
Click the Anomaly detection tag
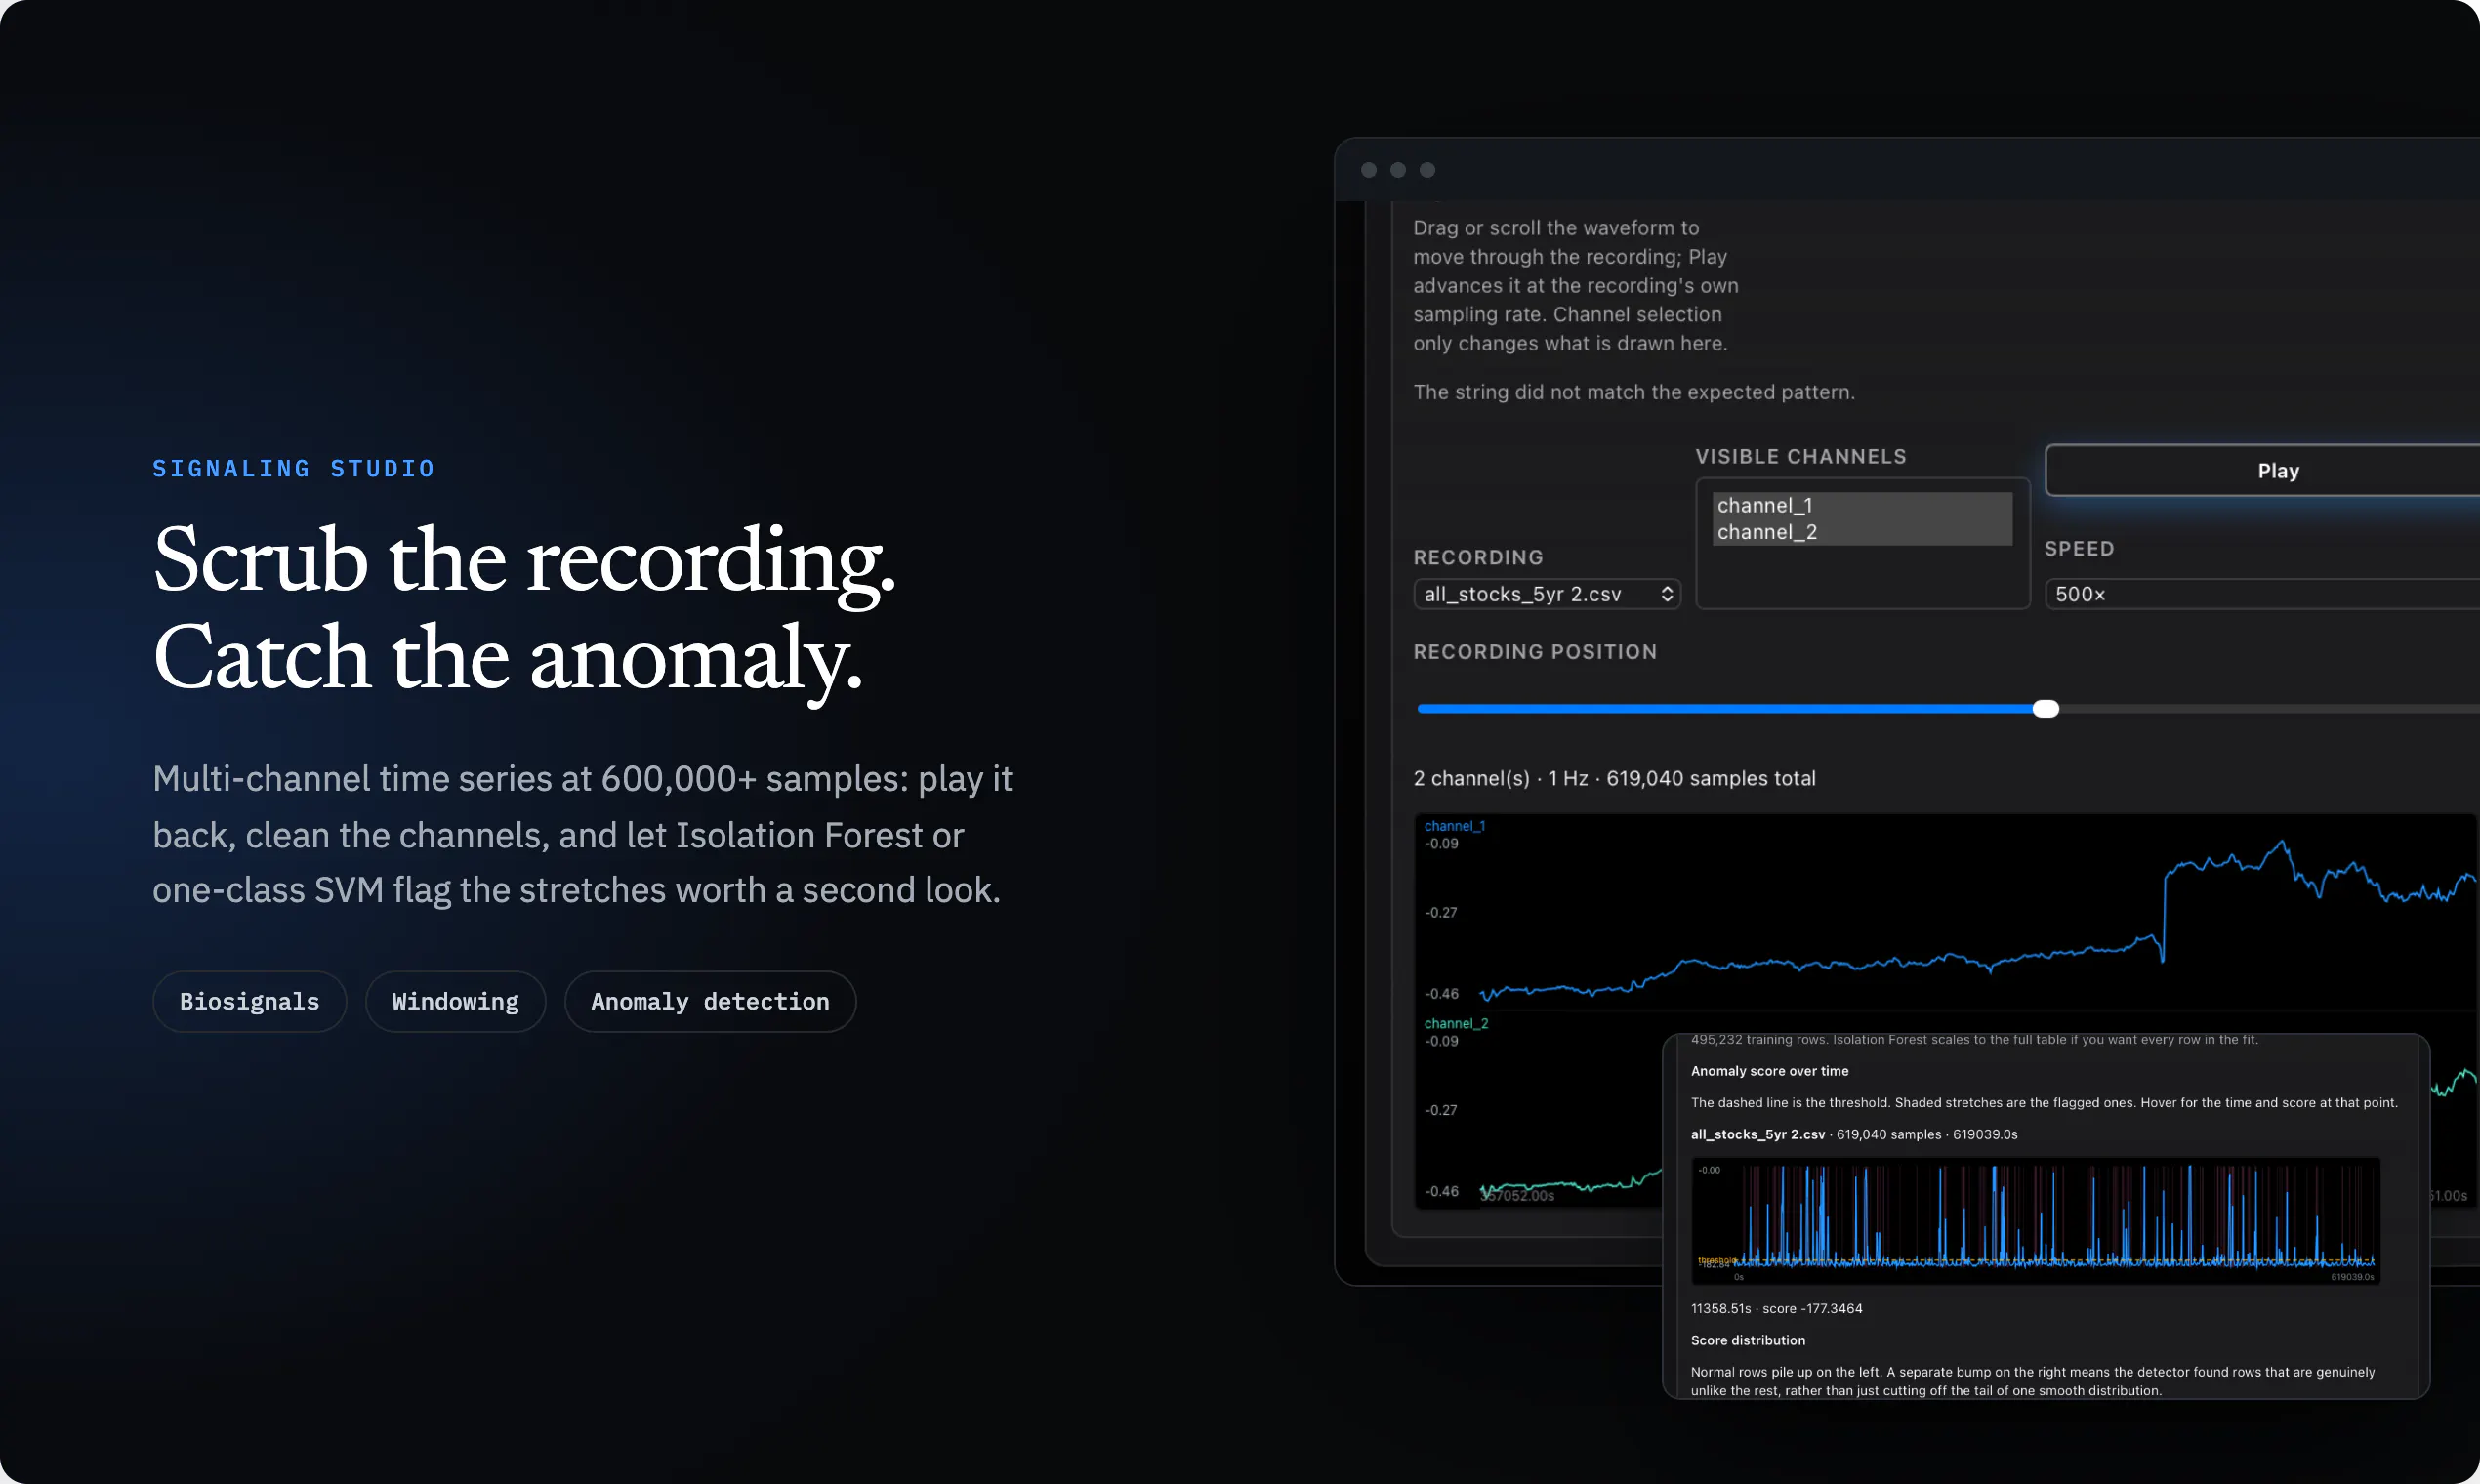pos(710,1002)
